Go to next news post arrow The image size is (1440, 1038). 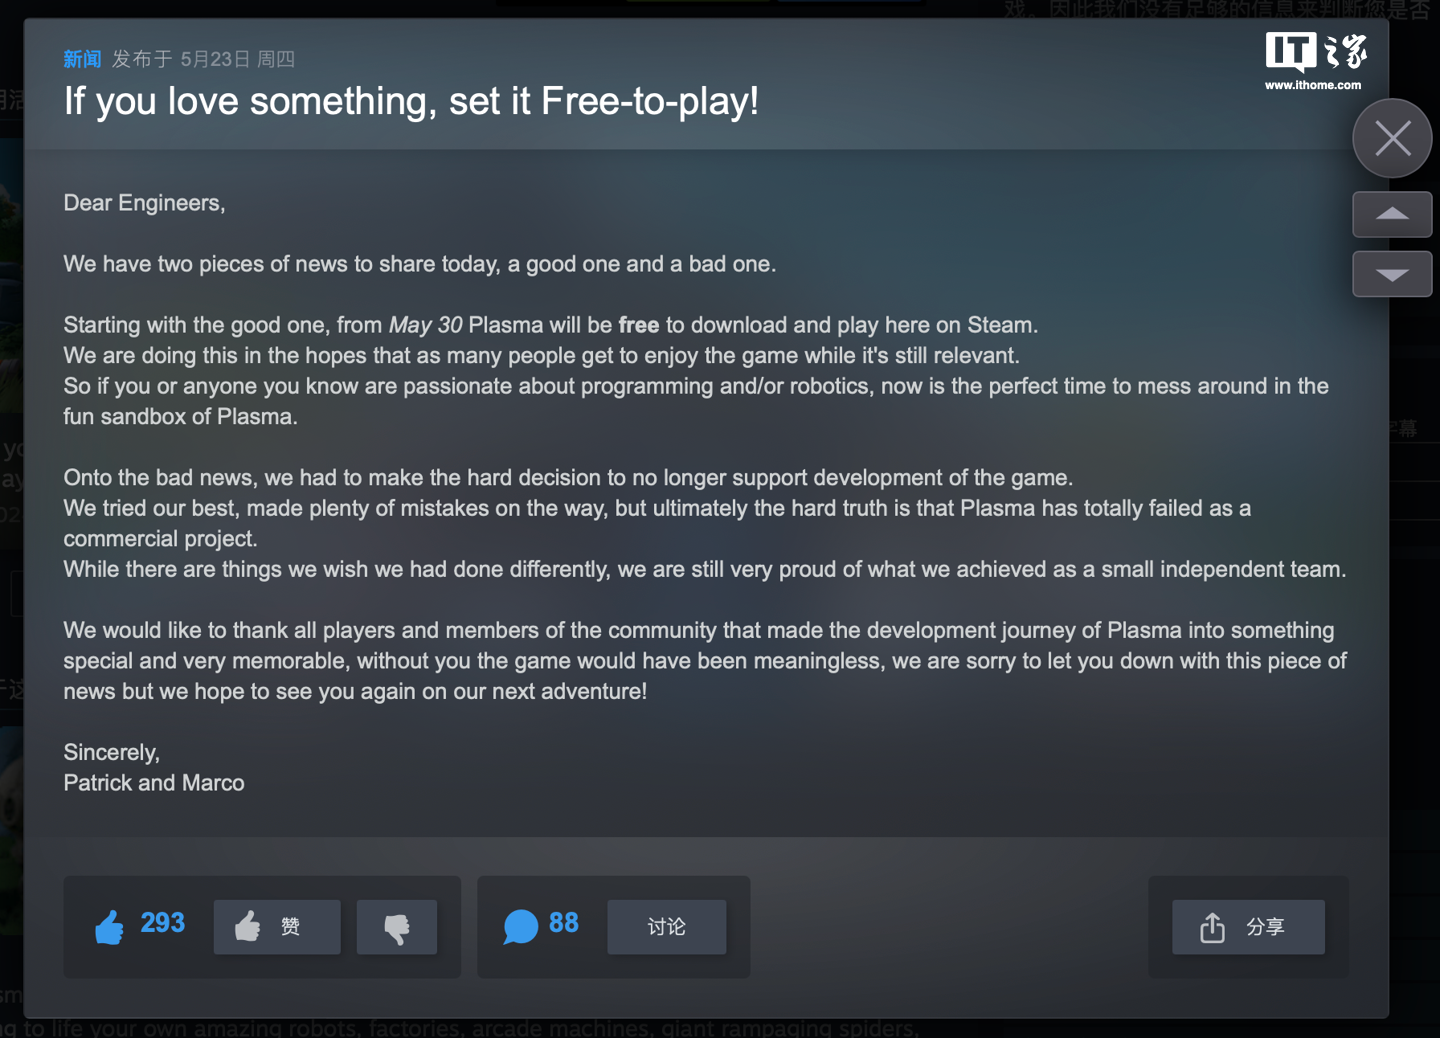tap(1392, 274)
